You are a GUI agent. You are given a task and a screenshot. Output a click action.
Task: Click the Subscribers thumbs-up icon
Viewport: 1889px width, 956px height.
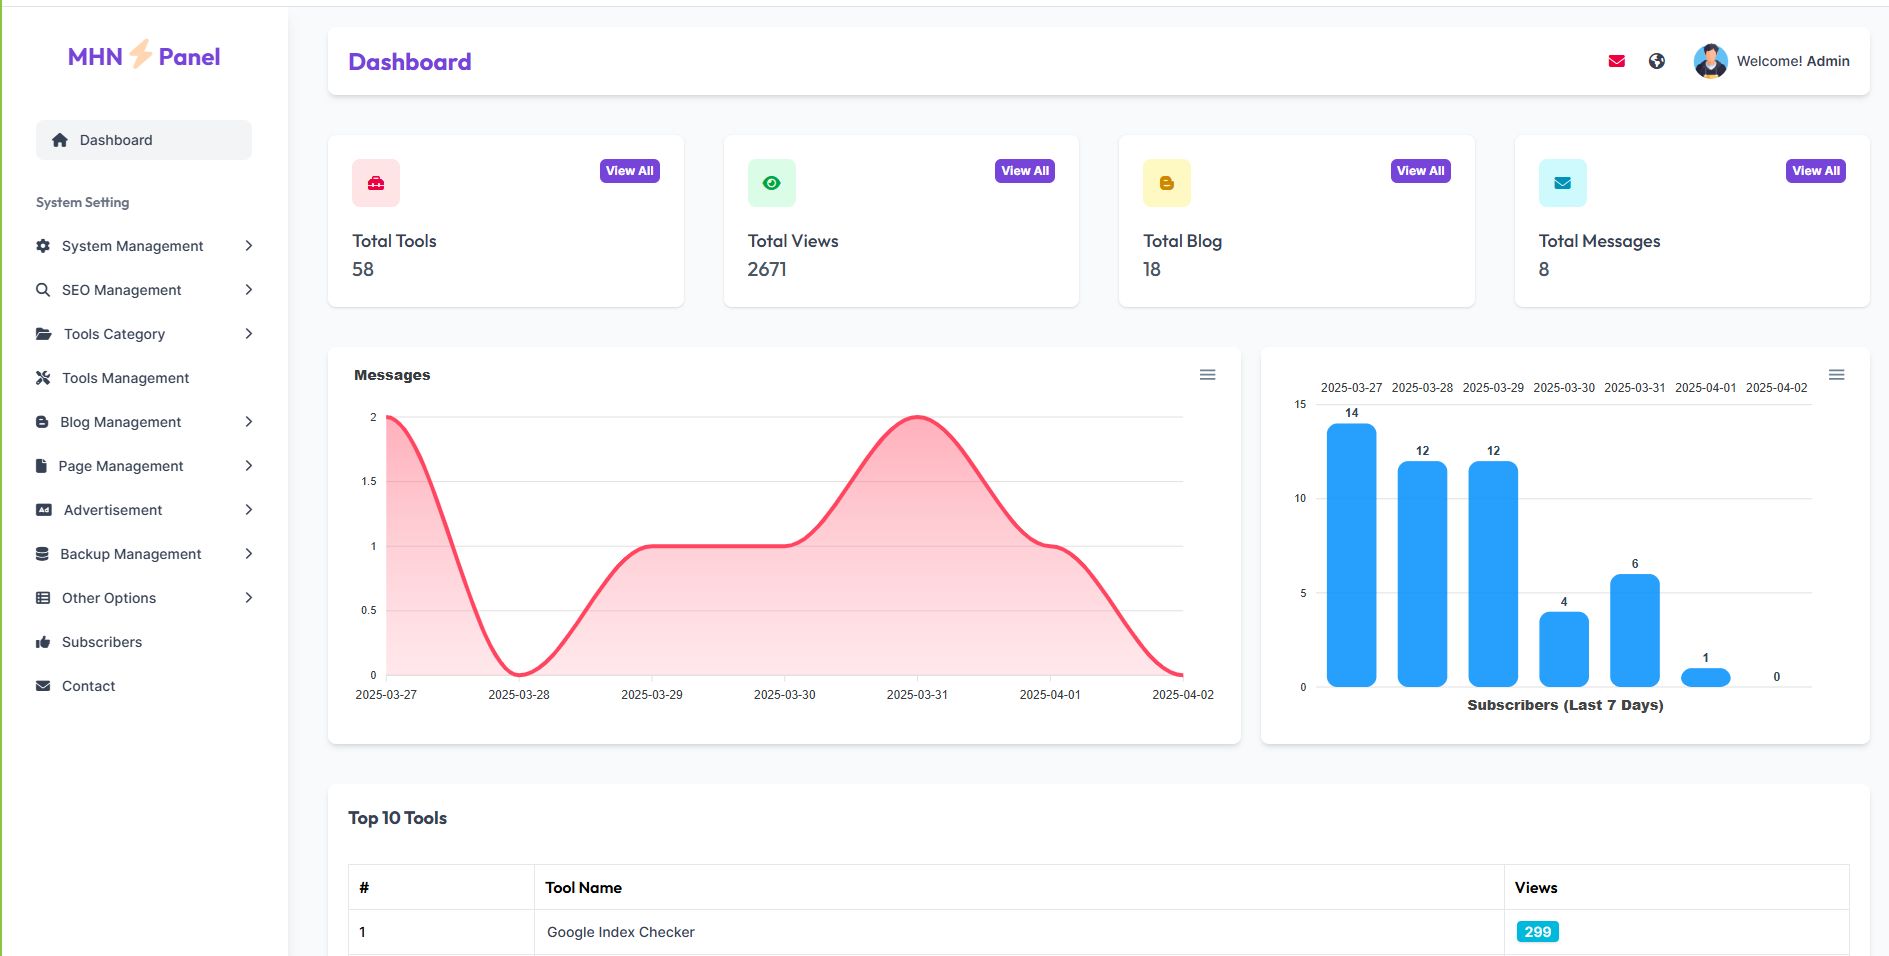click(x=43, y=642)
